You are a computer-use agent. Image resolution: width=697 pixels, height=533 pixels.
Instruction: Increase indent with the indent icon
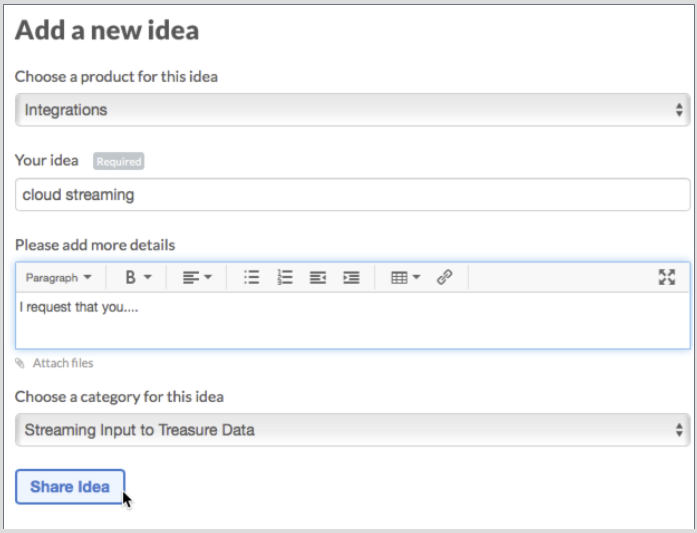(x=351, y=277)
